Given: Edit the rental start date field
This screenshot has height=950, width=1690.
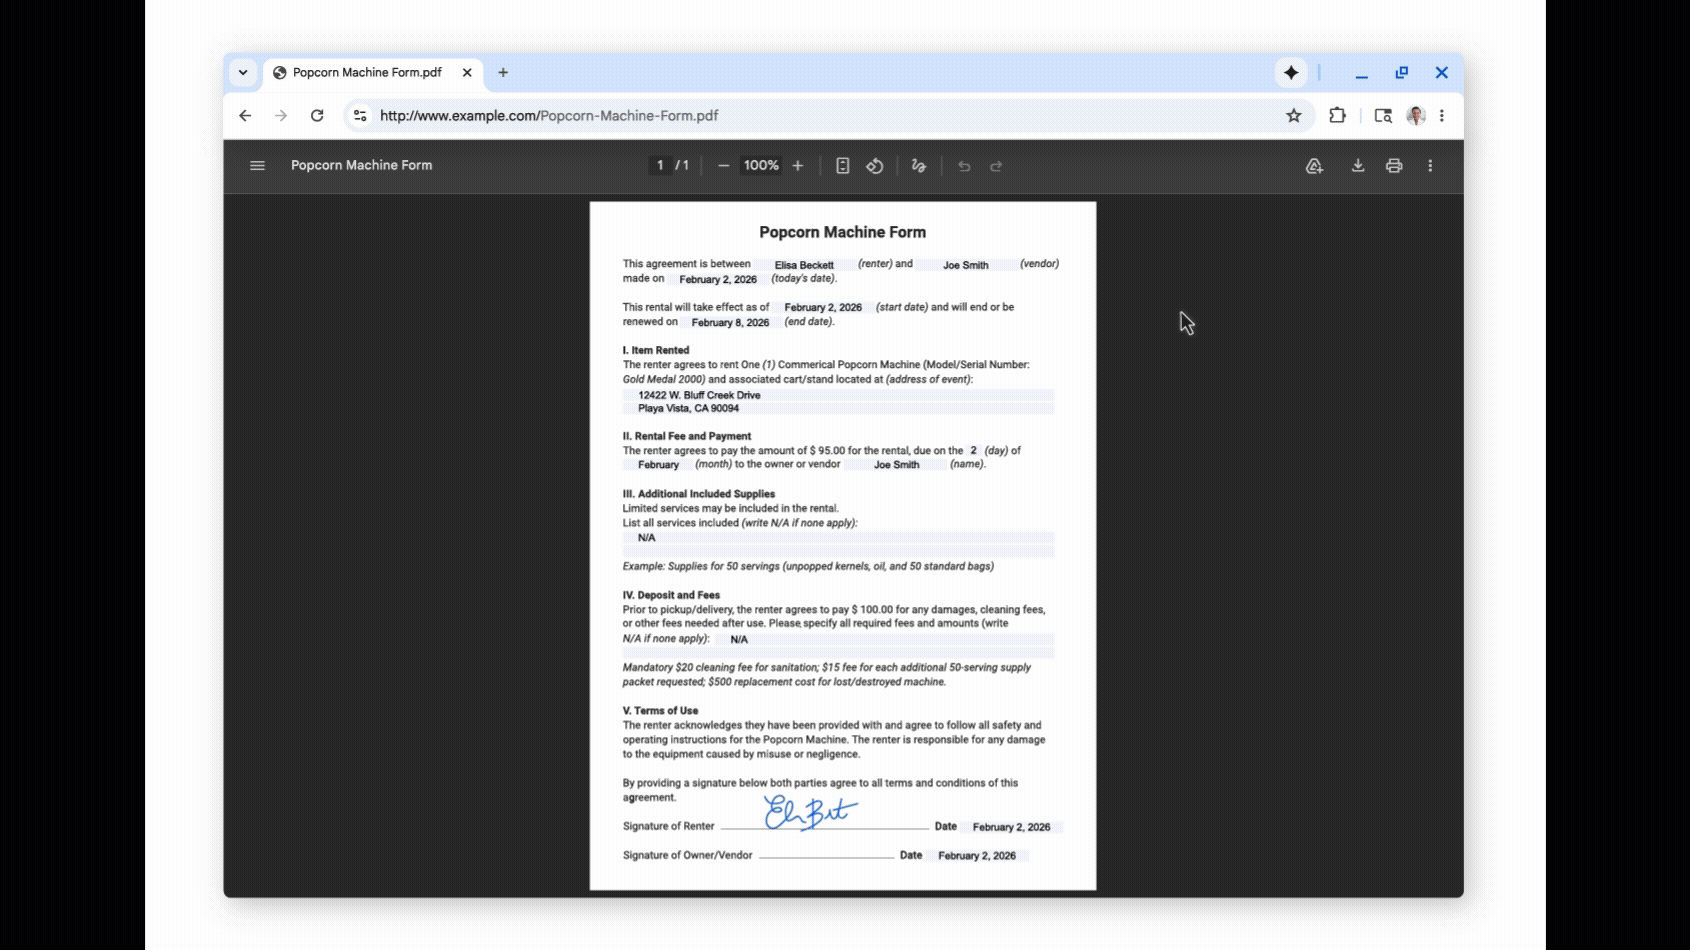Looking at the screenshot, I should 823,308.
